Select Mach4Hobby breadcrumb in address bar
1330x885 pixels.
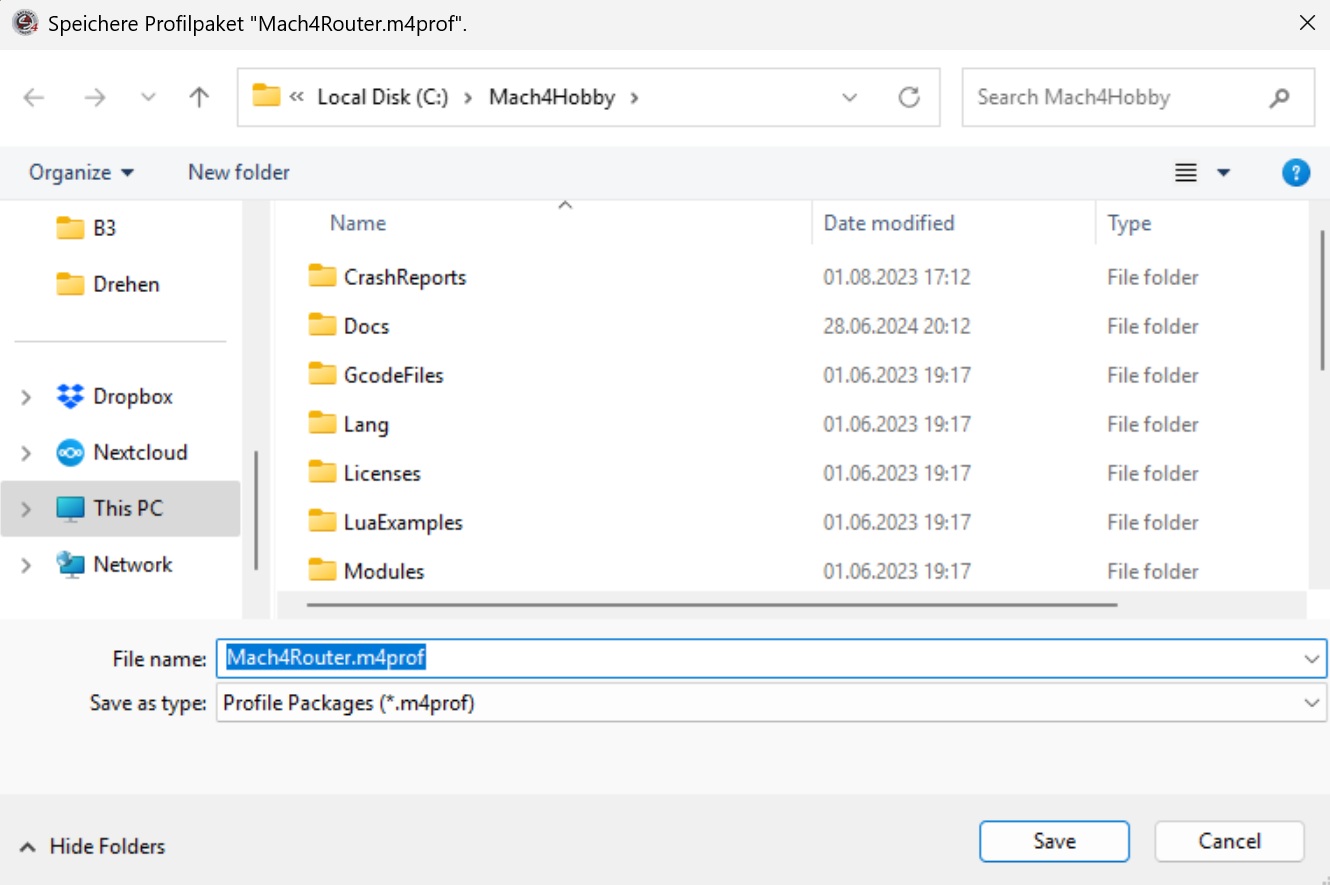[552, 97]
